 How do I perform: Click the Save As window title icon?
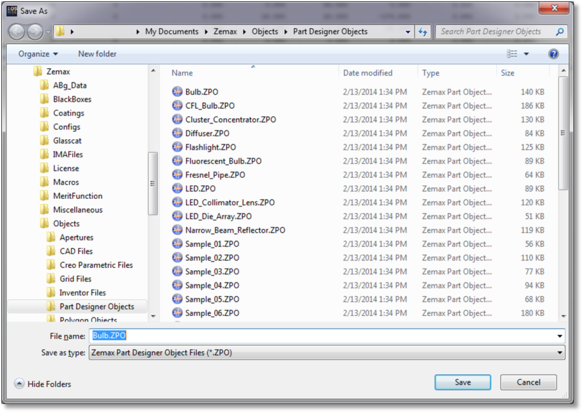tap(12, 11)
